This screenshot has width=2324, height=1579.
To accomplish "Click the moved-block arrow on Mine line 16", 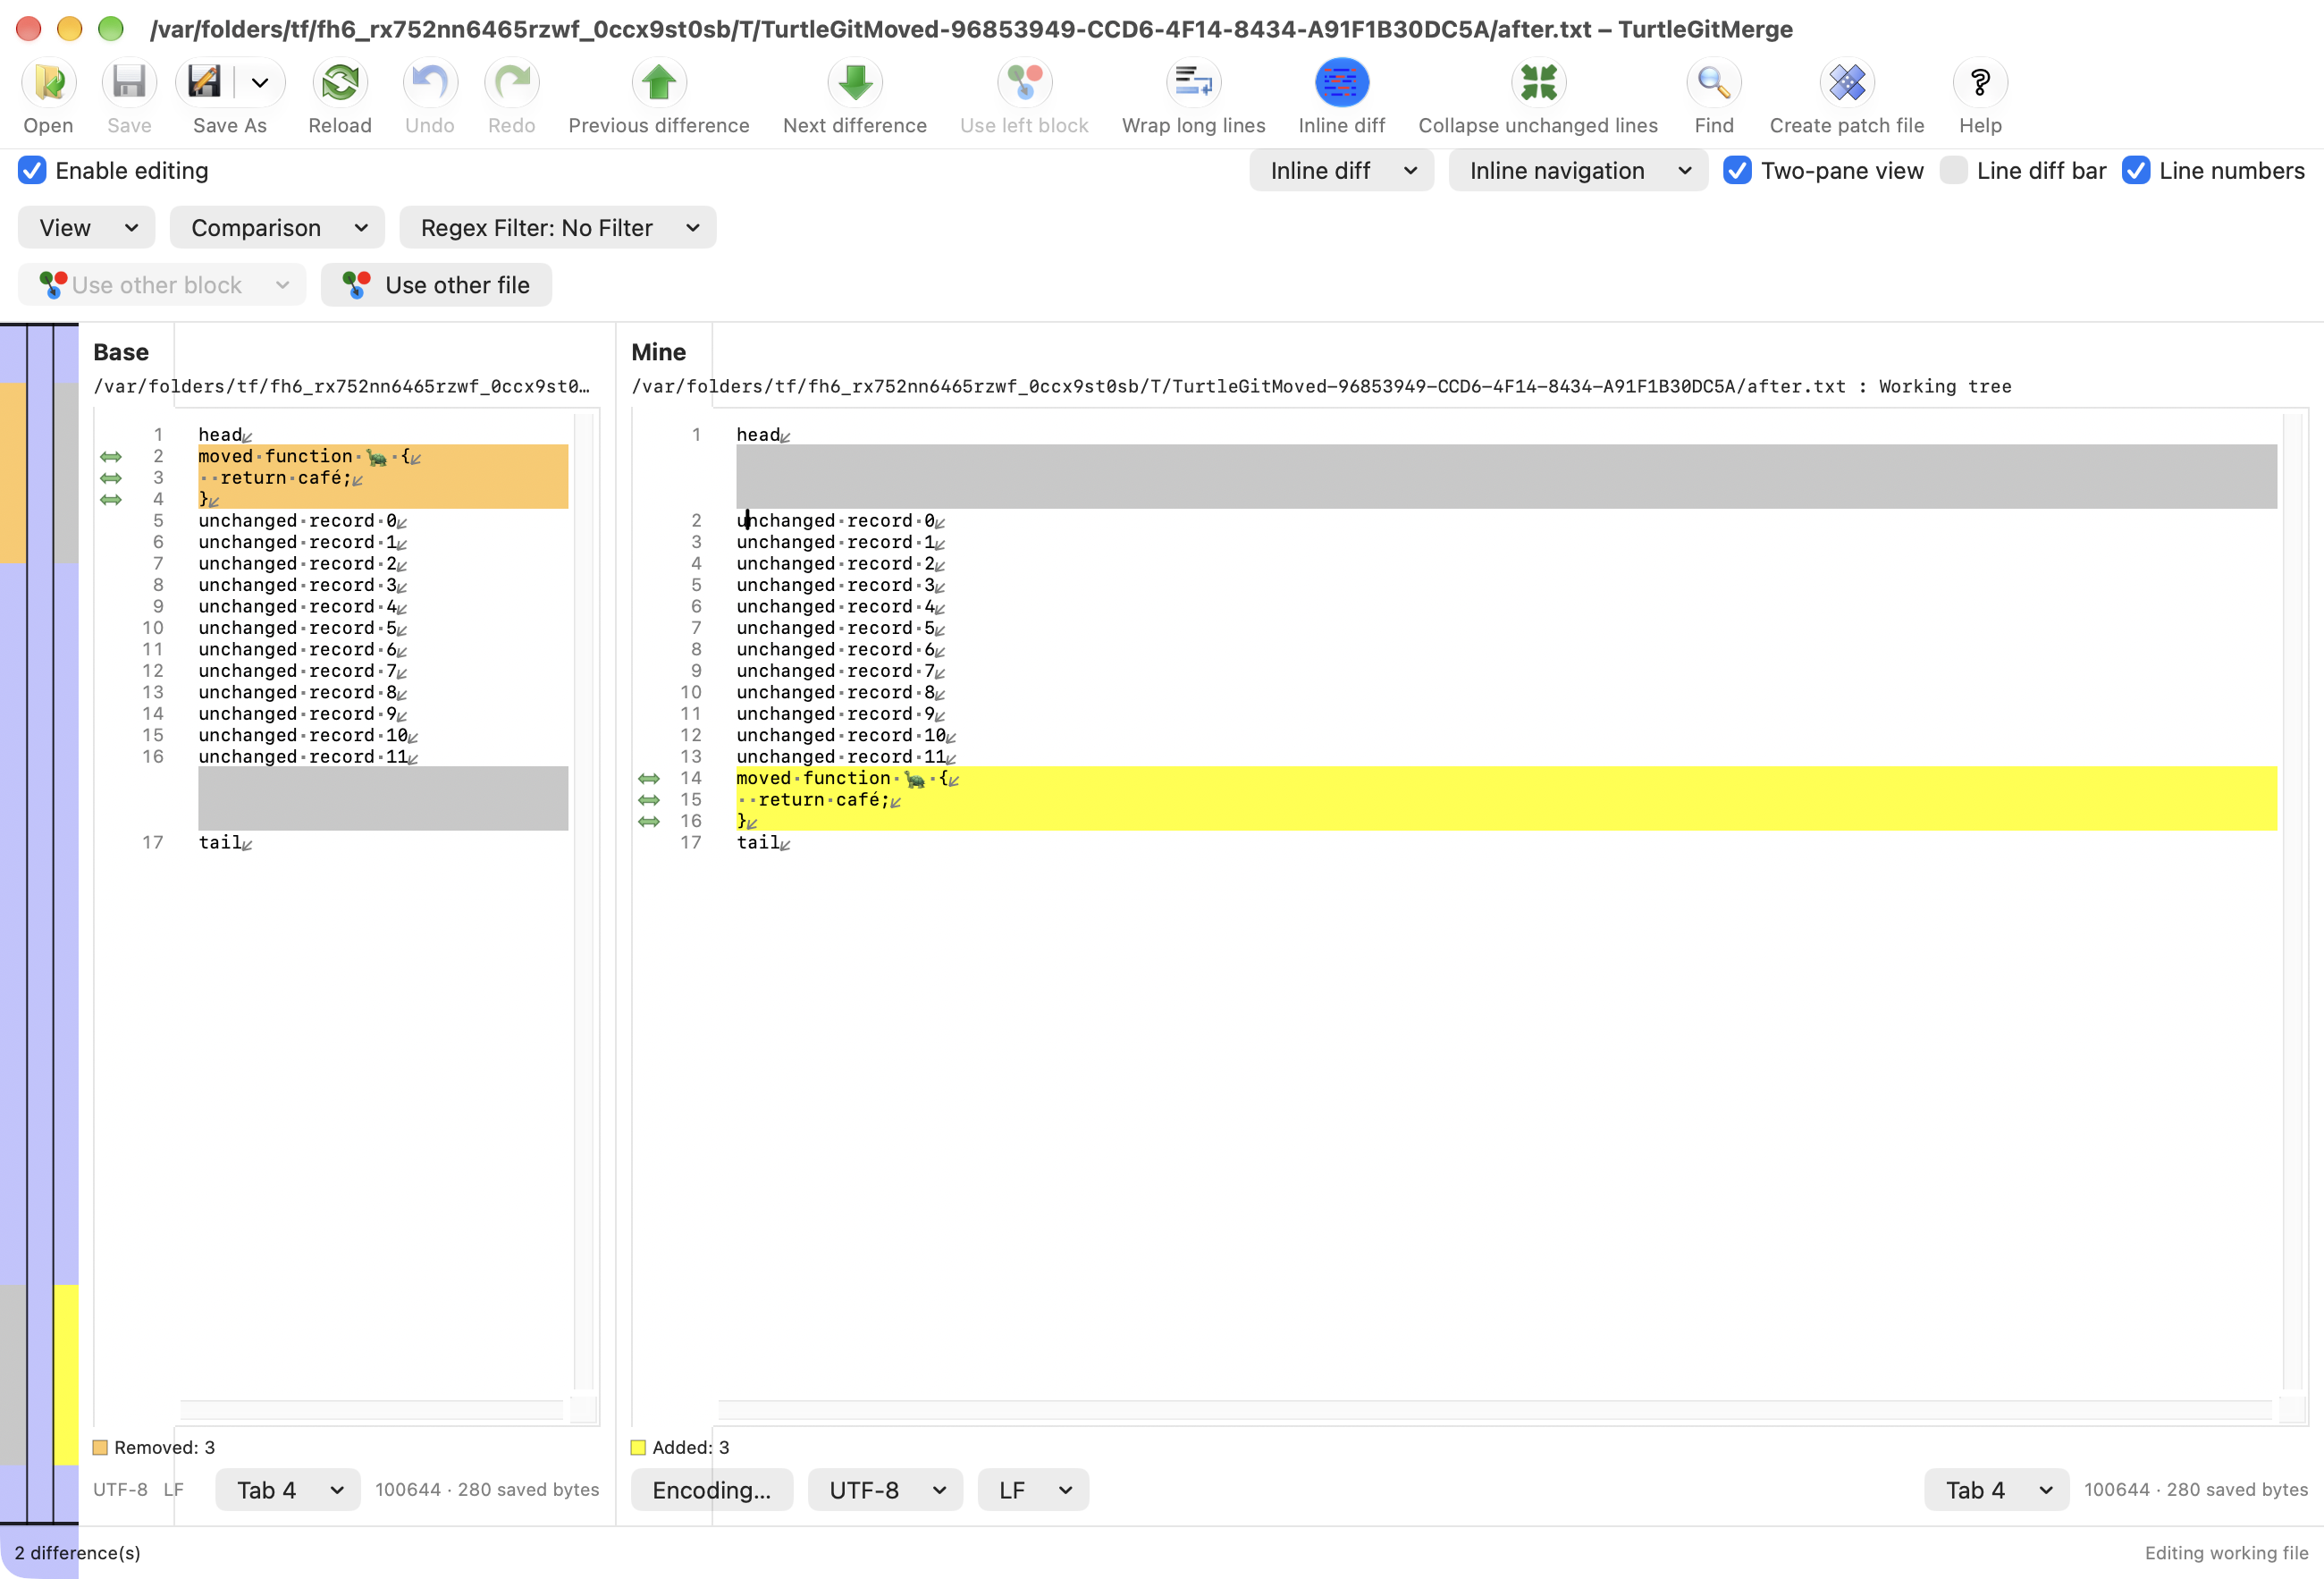I will tap(649, 822).
